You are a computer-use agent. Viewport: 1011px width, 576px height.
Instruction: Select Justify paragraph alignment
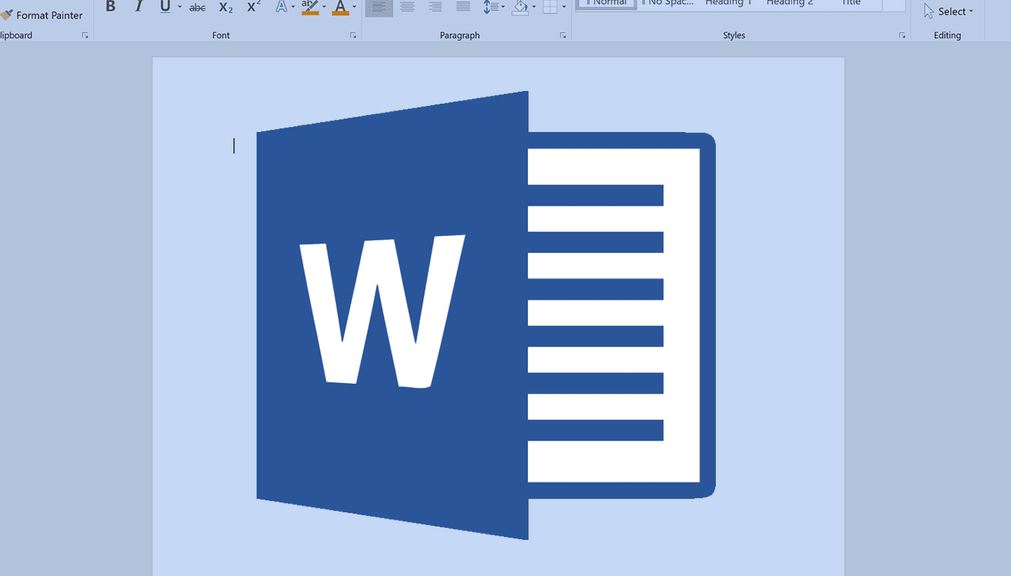point(463,6)
